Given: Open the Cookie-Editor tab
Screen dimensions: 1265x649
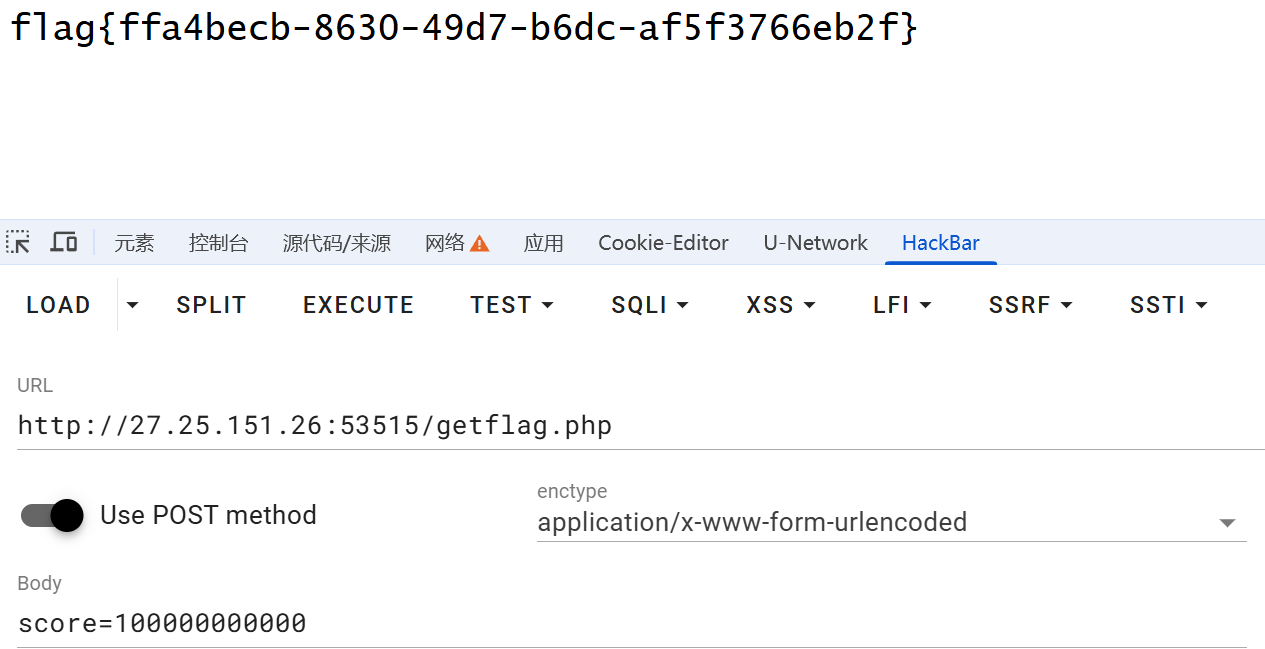Looking at the screenshot, I should pyautogui.click(x=663, y=243).
